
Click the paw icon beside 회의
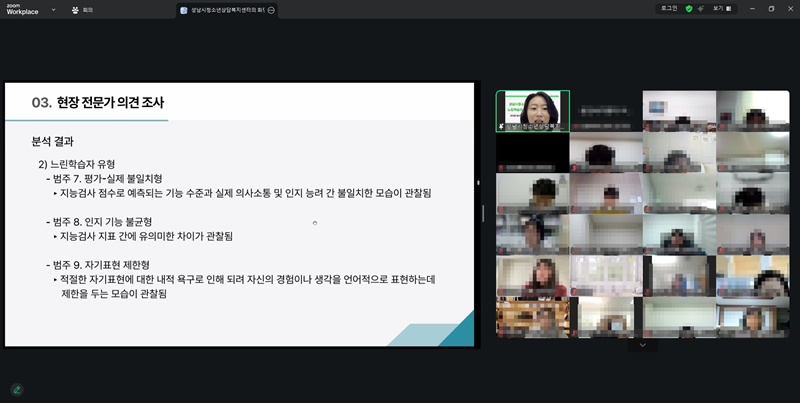pos(76,9)
